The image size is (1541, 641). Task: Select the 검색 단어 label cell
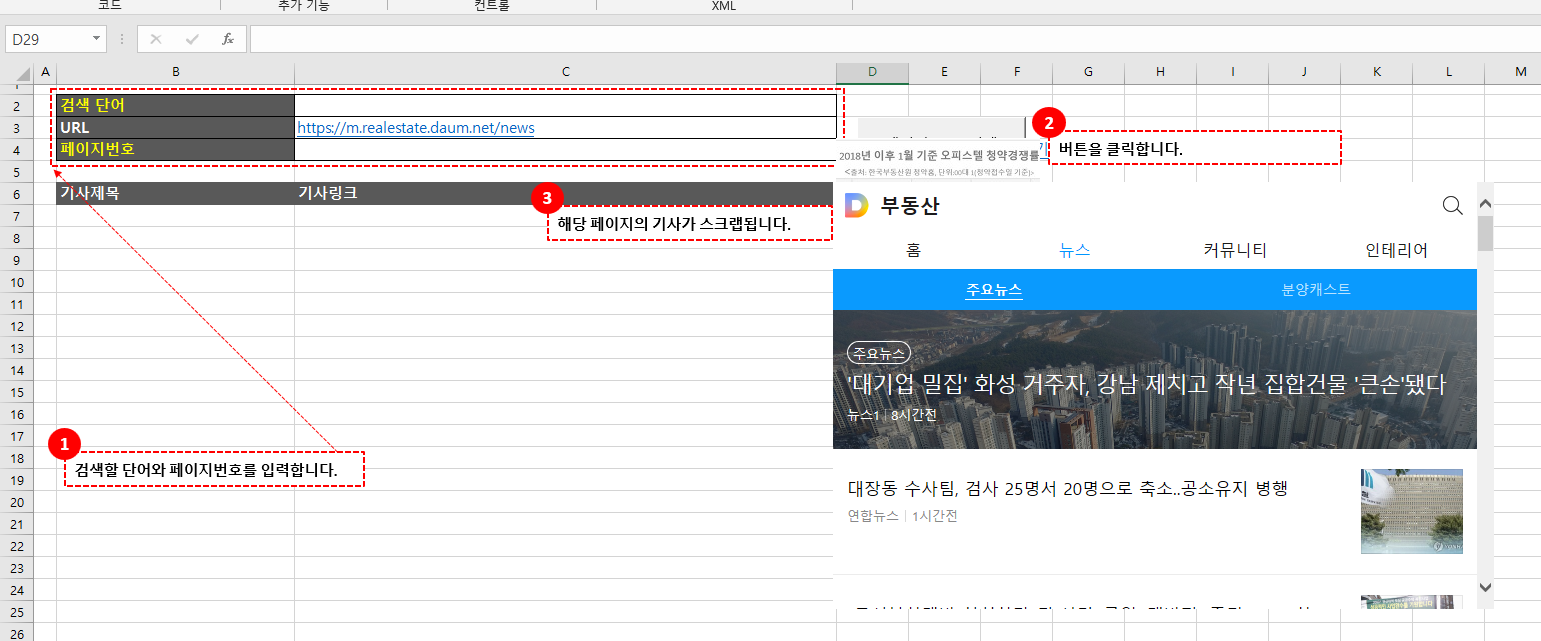coord(175,105)
